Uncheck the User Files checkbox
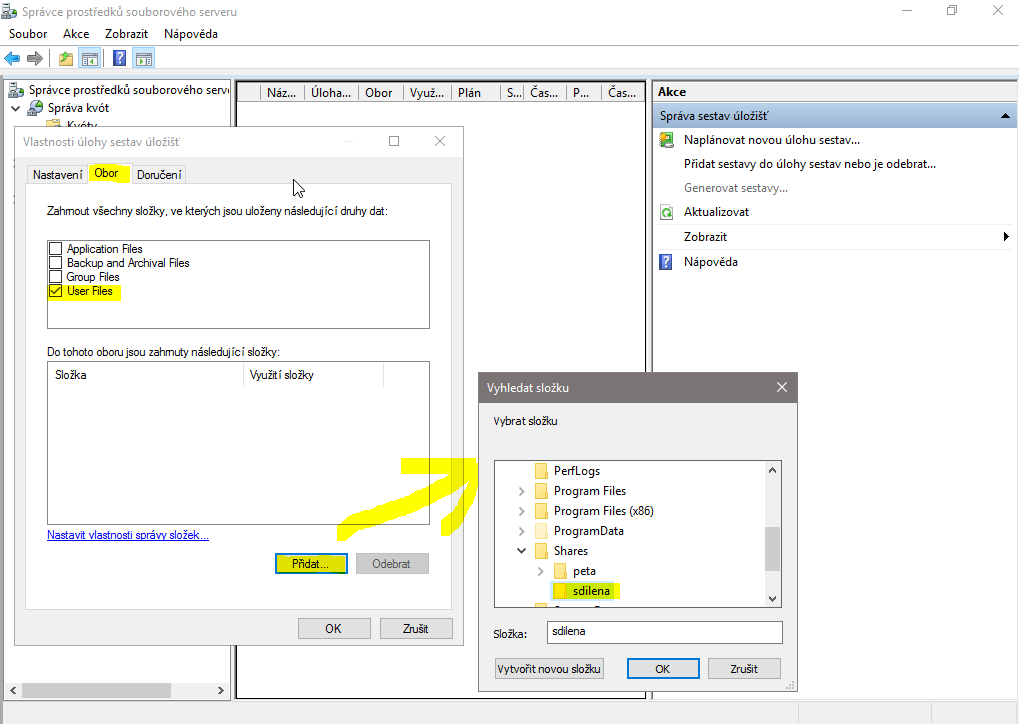Screen dimensions: 1019x724 point(56,291)
